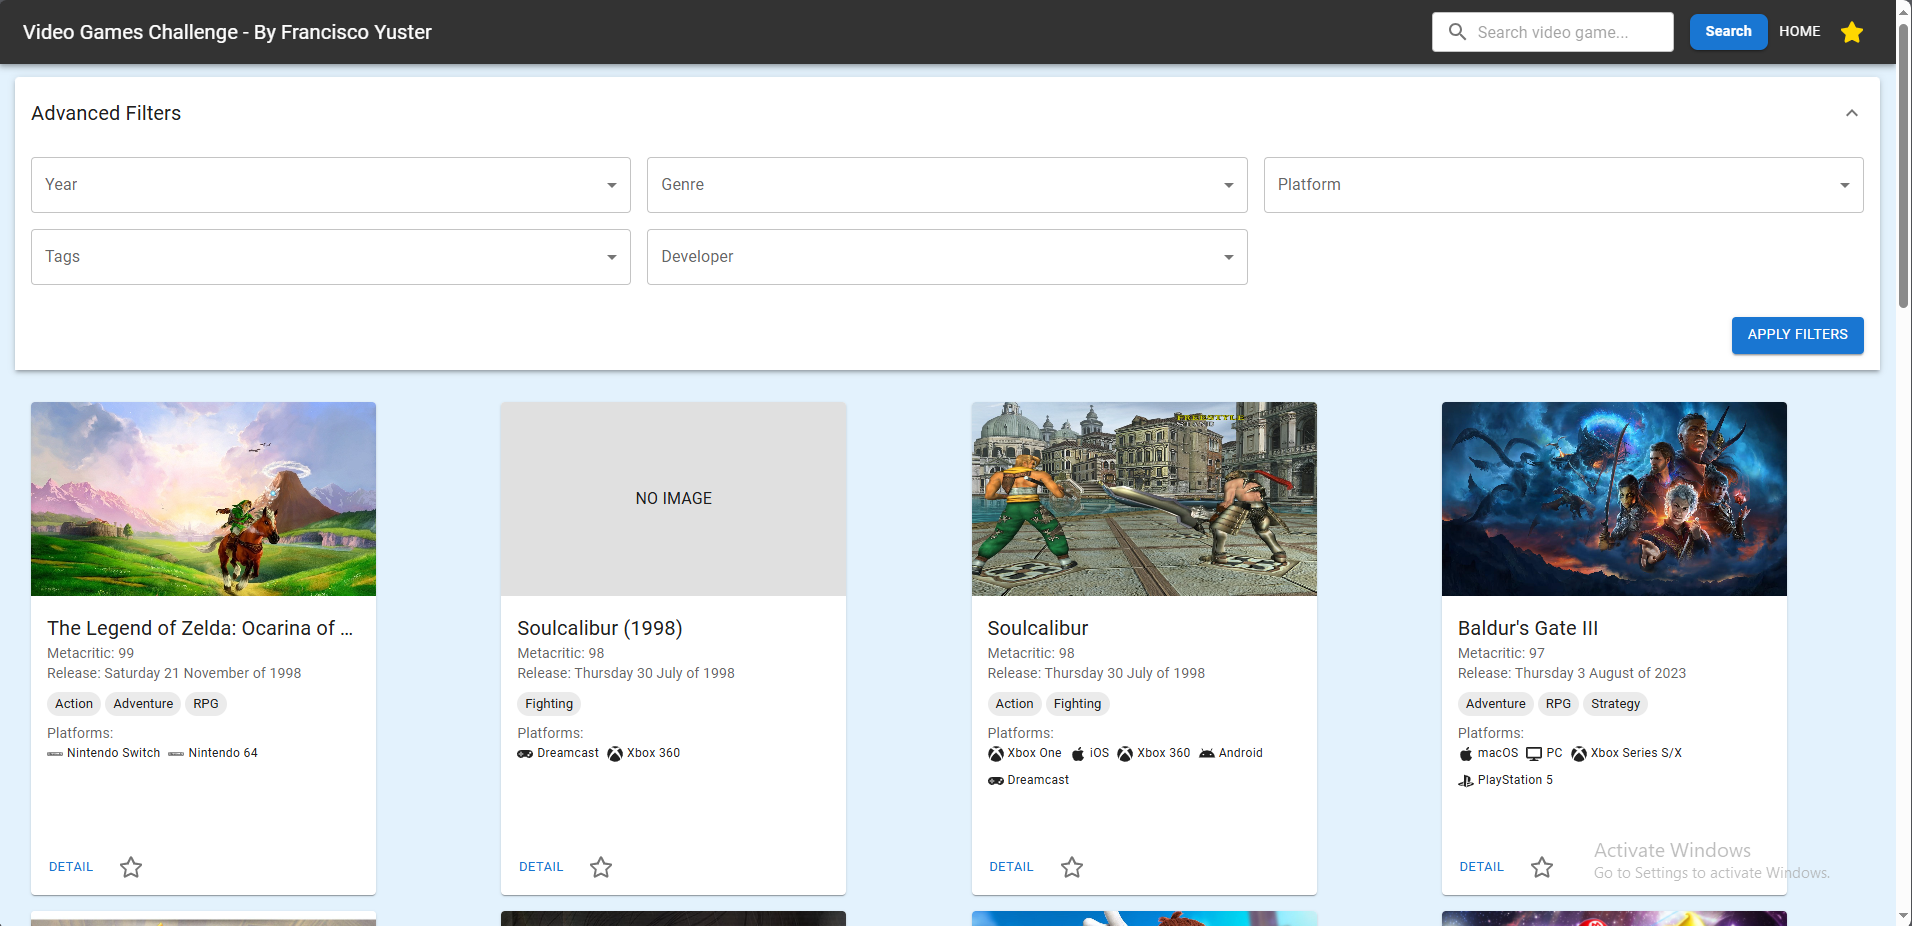Go to HOME in the top bar

click(1799, 32)
